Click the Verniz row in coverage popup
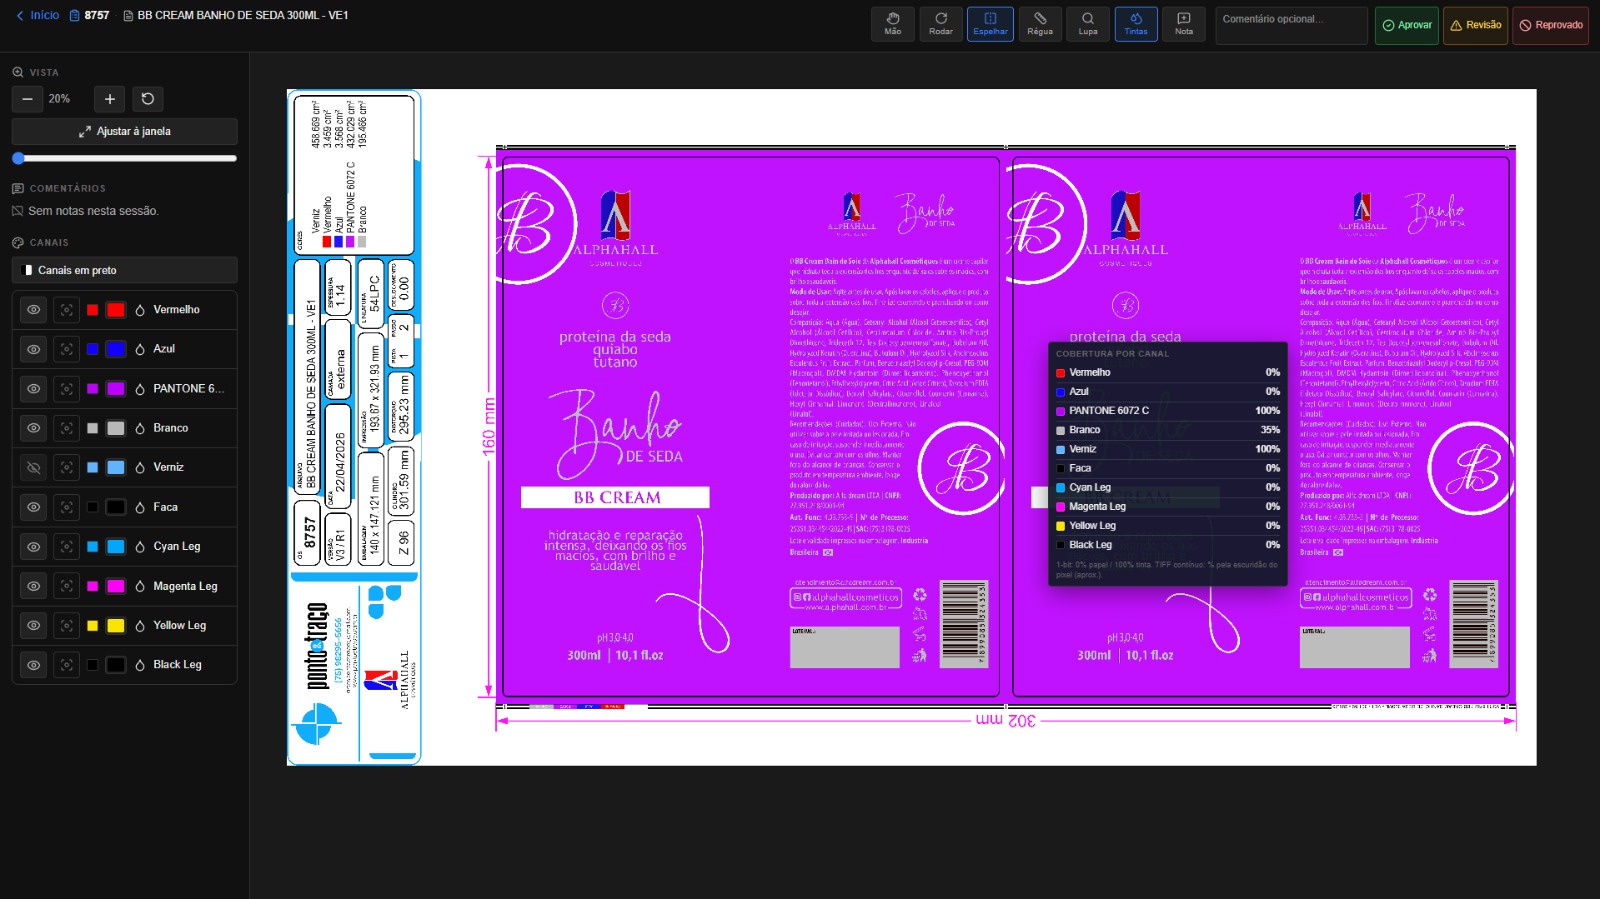The height and width of the screenshot is (899, 1600). [1167, 449]
